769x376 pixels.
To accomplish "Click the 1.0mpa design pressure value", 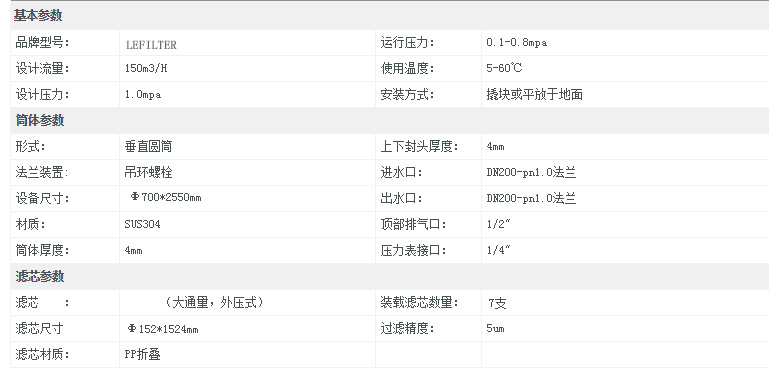I will (x=143, y=95).
